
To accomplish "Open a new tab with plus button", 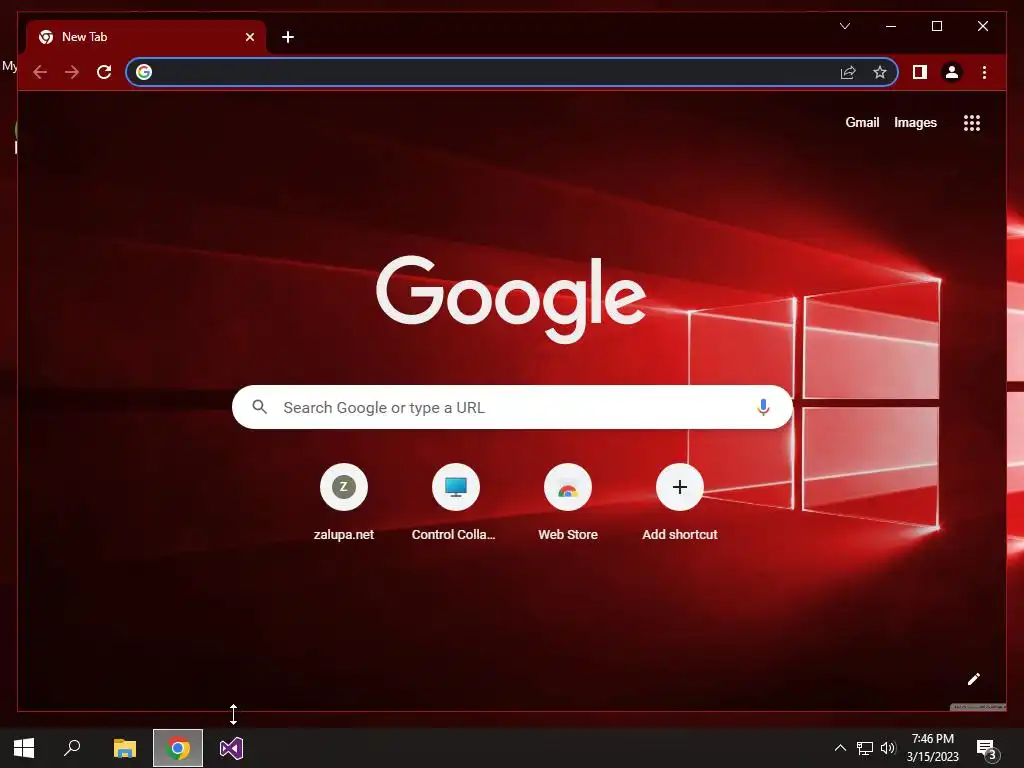I will point(288,37).
